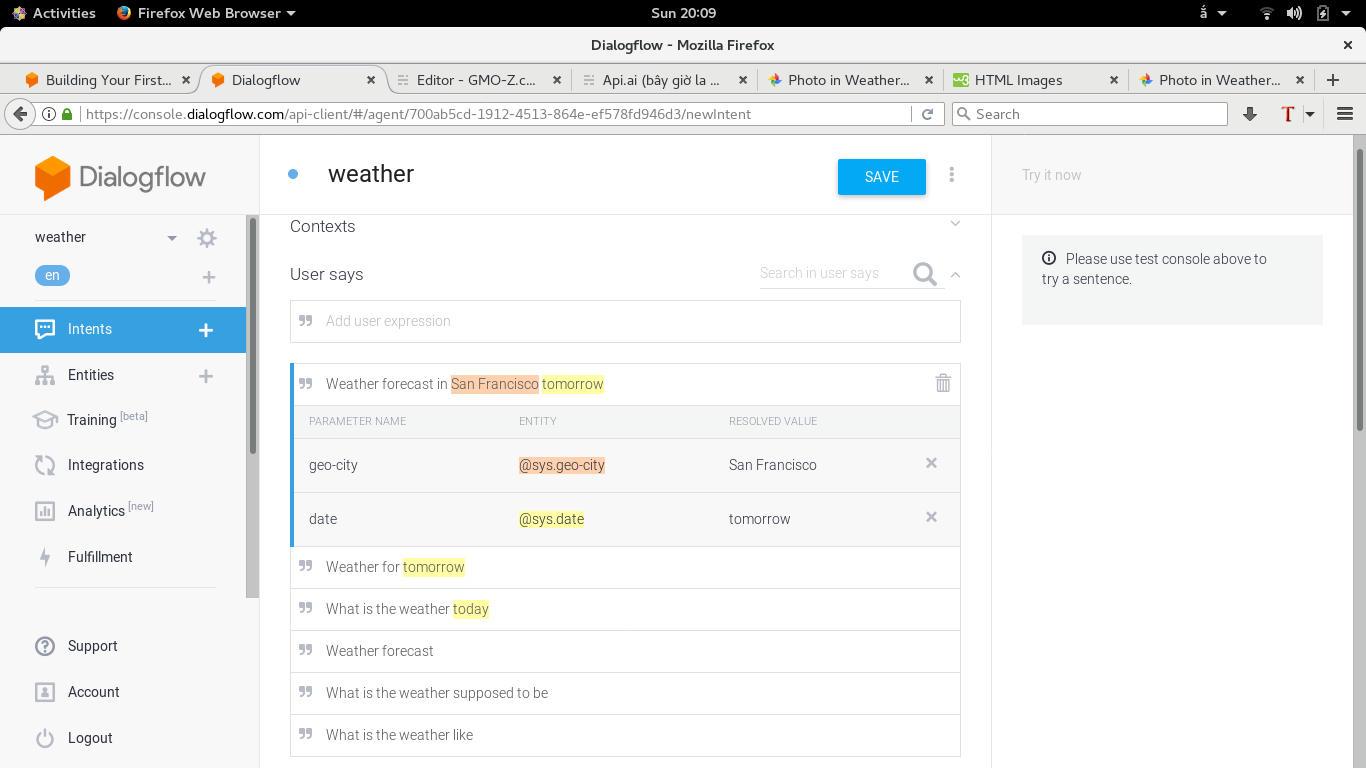Open intent more options menu
The image size is (1366, 768).
click(x=951, y=175)
